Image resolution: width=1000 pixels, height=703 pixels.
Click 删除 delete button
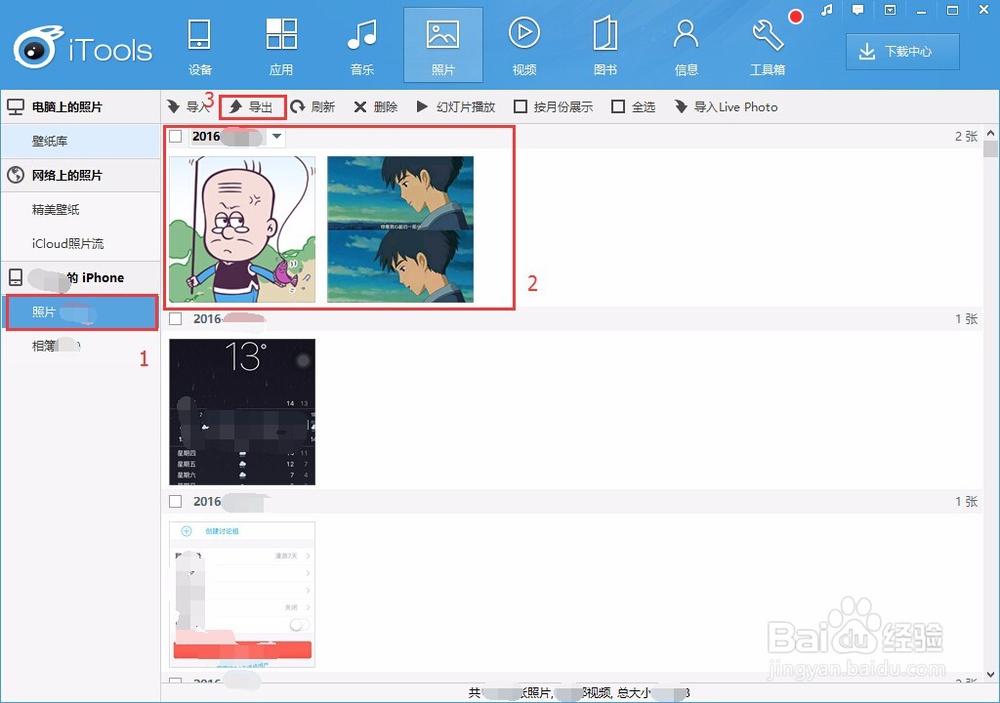click(376, 107)
